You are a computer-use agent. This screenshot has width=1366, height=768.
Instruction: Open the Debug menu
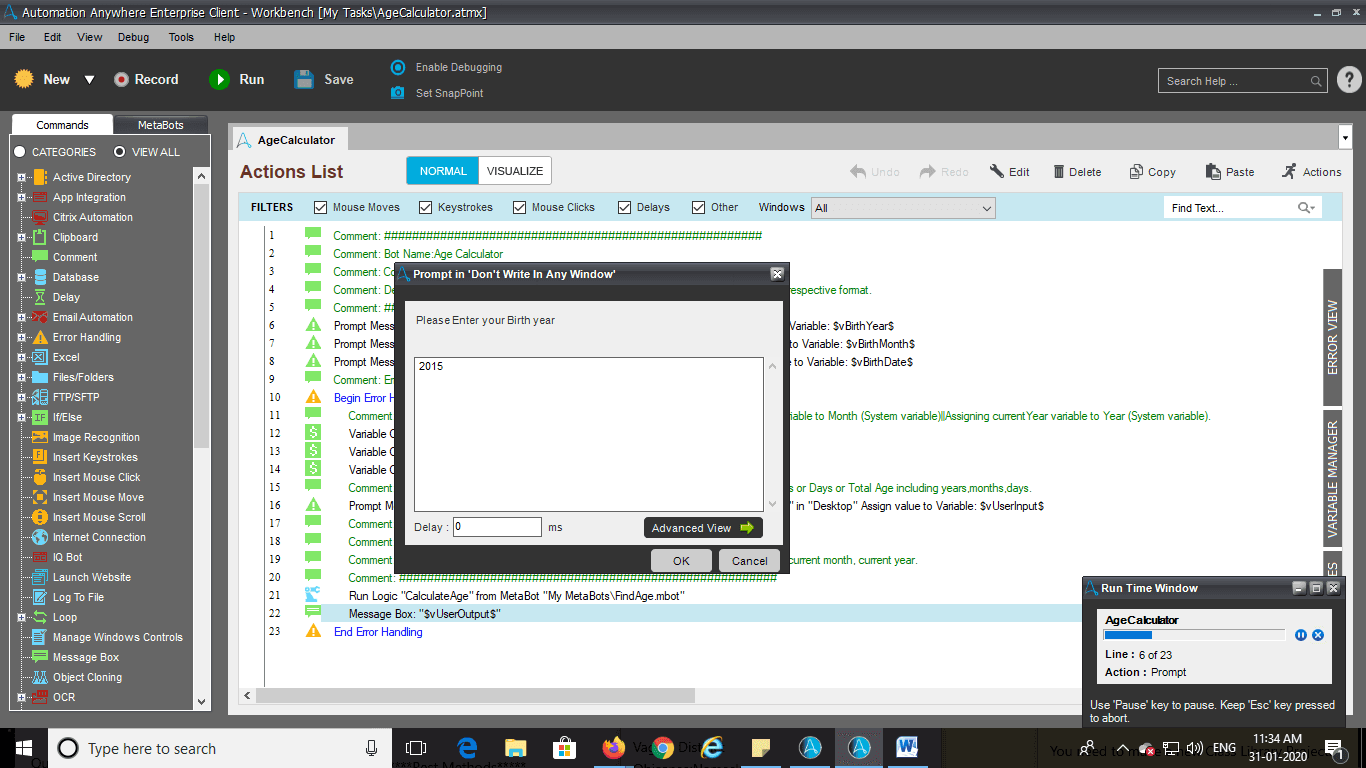click(x=133, y=37)
